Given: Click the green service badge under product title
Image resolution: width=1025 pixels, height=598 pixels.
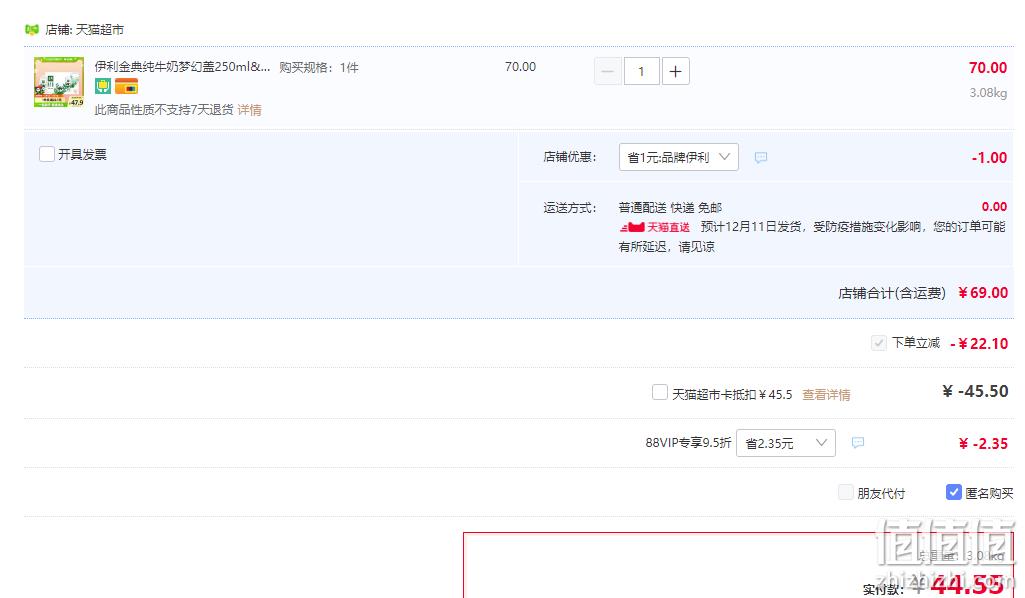Looking at the screenshot, I should pyautogui.click(x=103, y=86).
